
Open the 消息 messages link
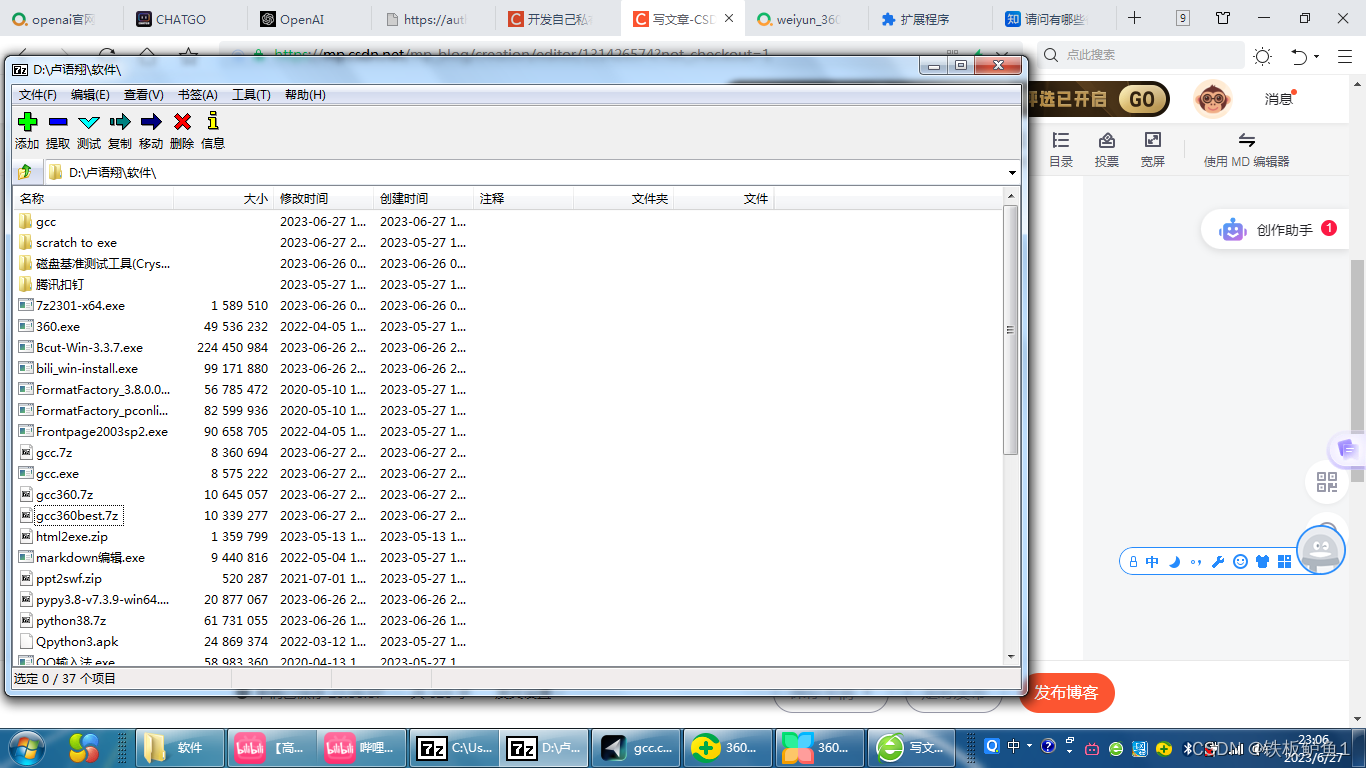coord(1279,99)
